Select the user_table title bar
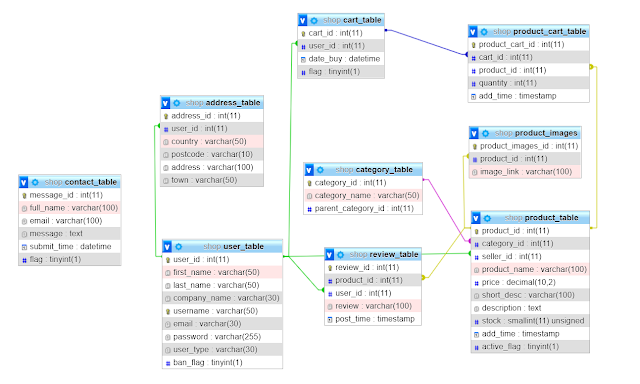 pos(222,246)
